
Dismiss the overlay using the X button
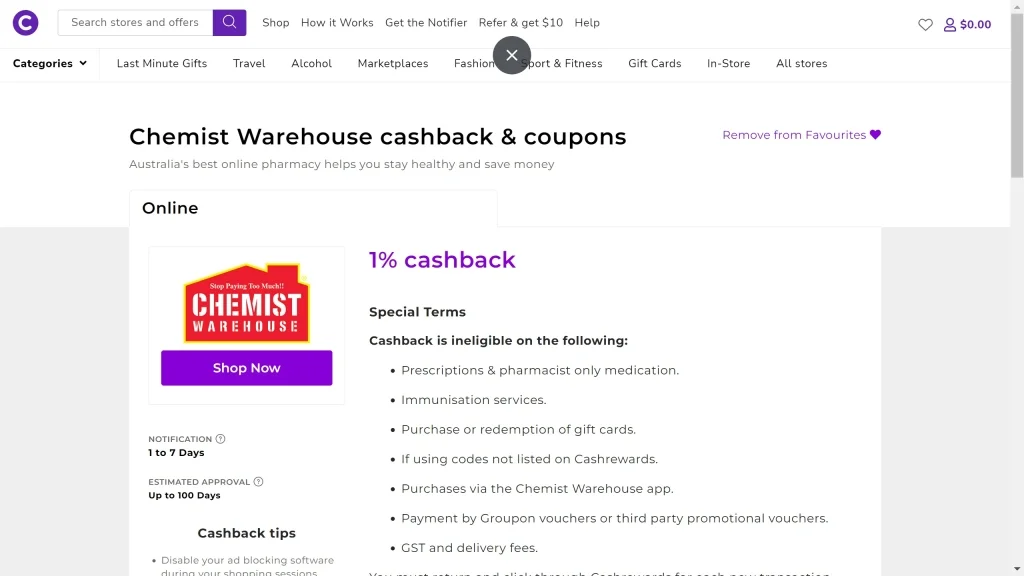512,55
